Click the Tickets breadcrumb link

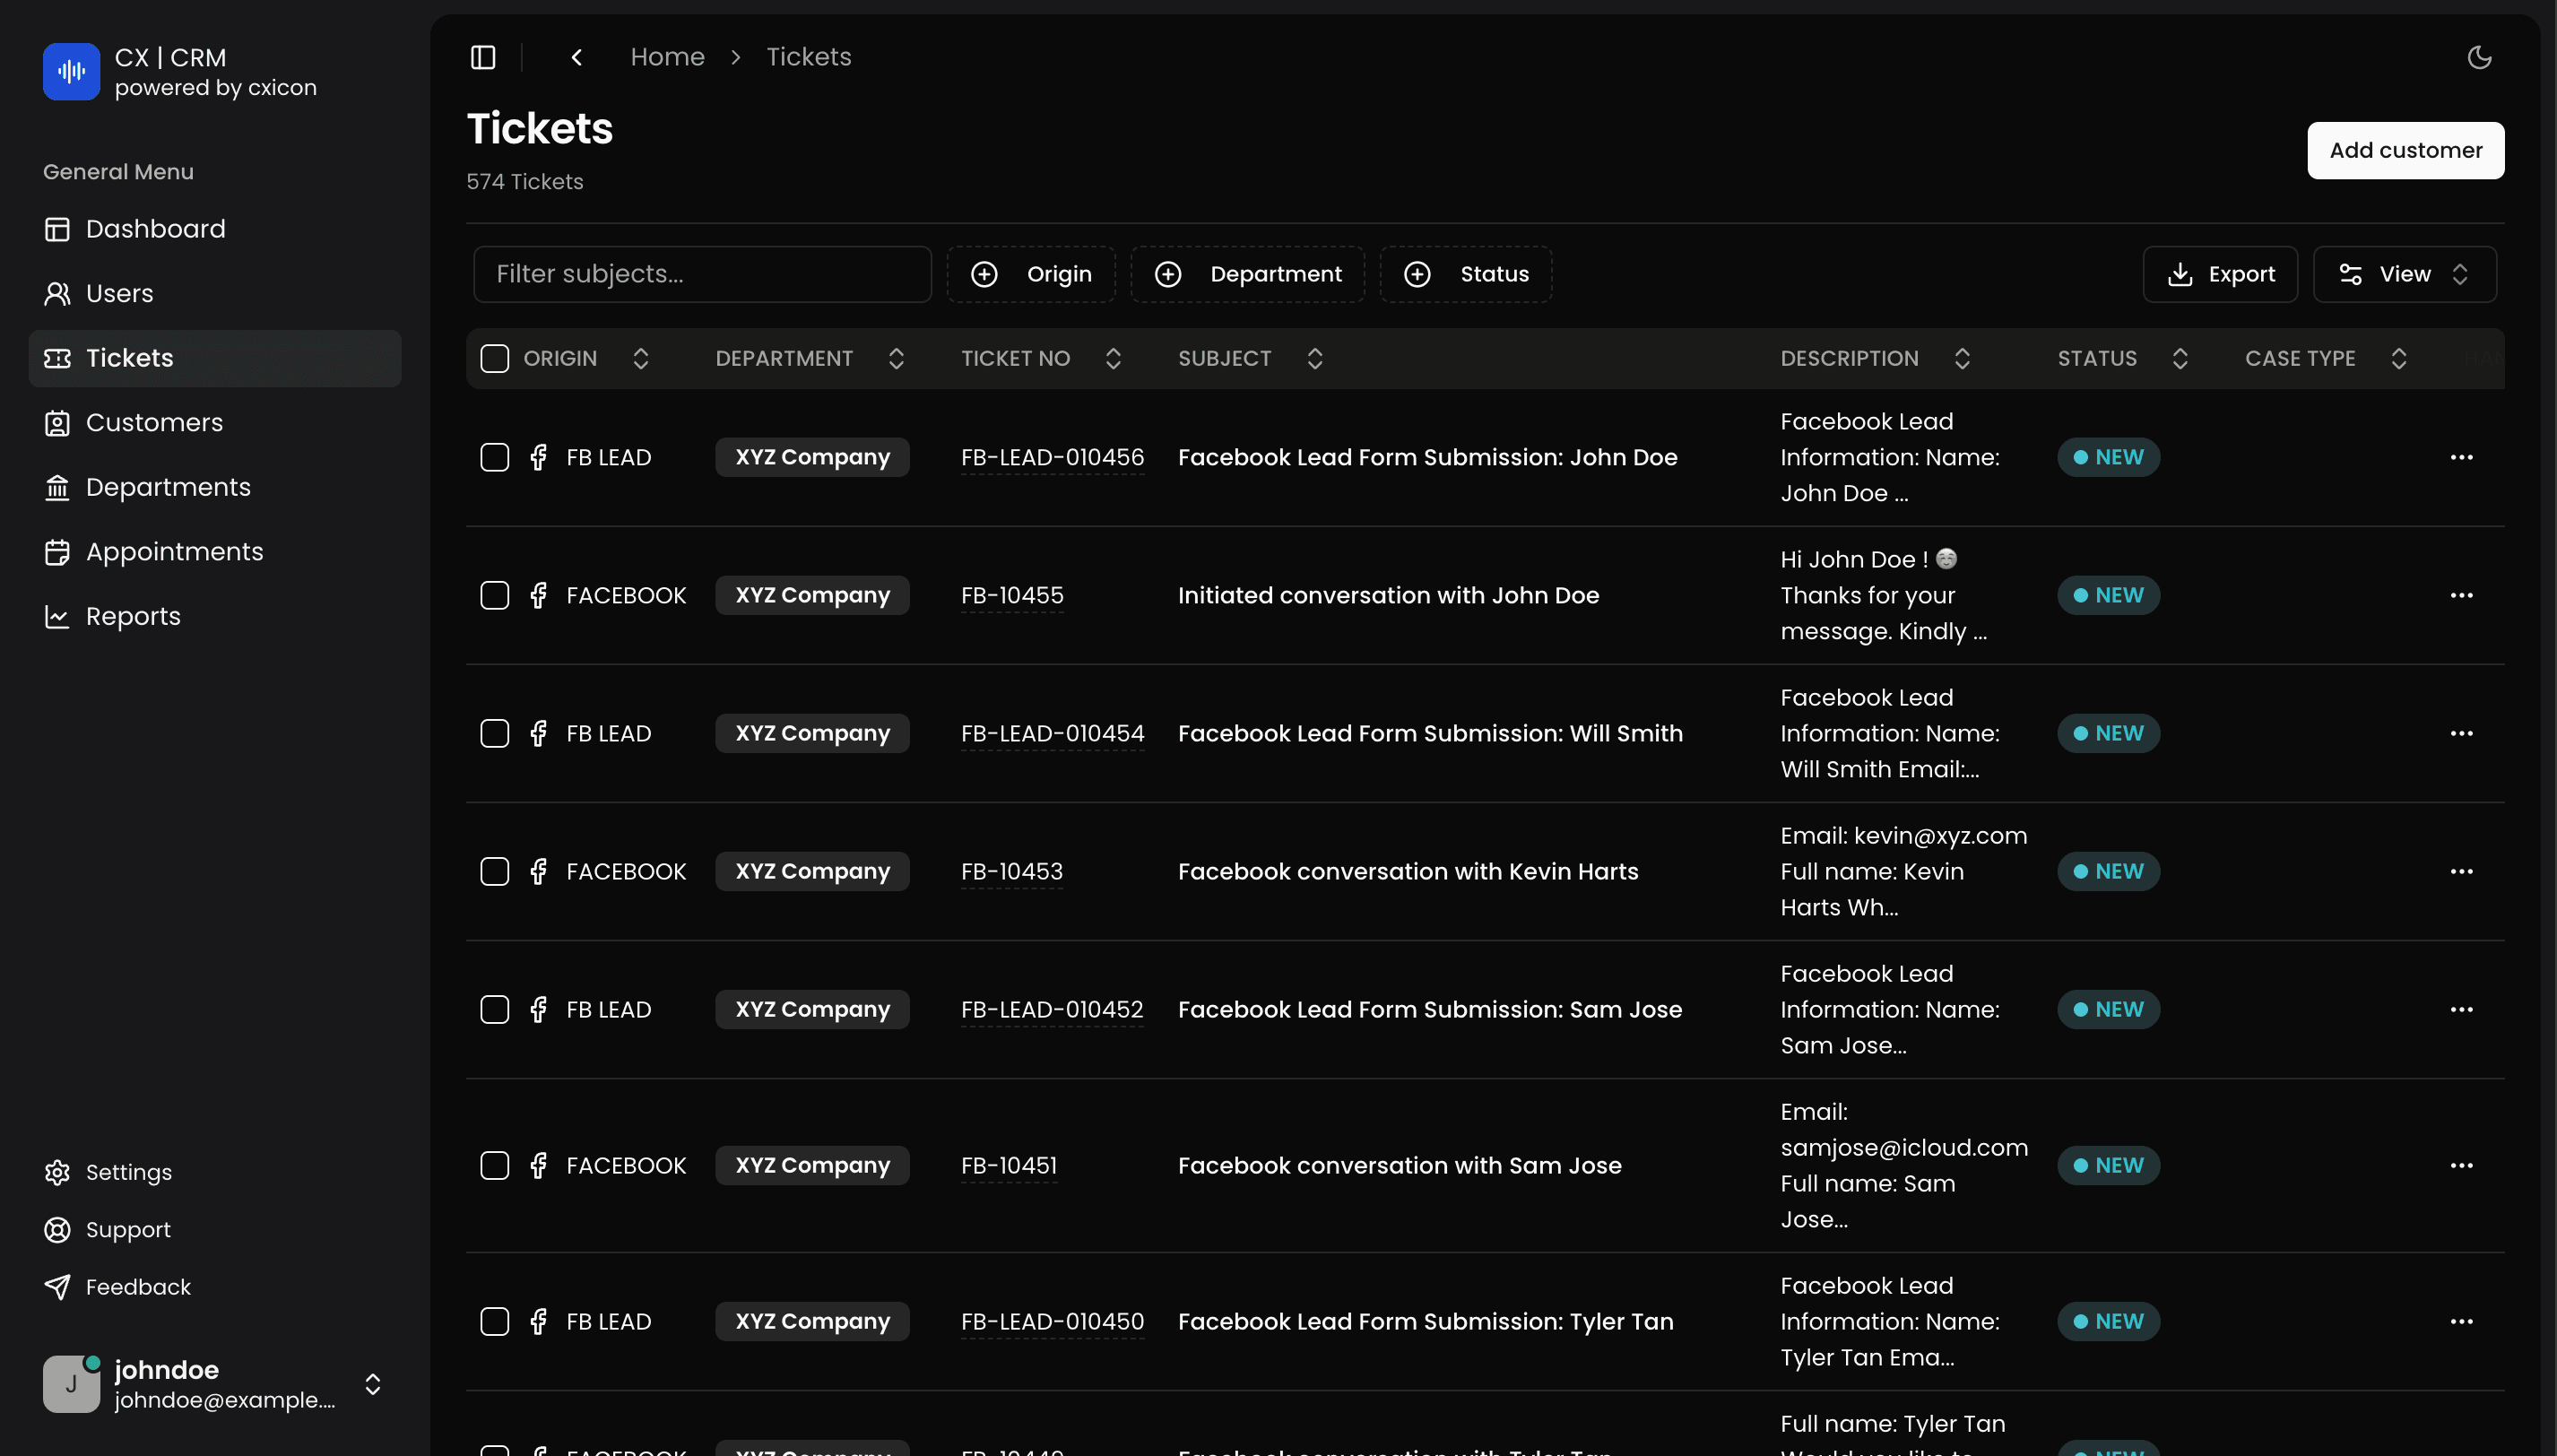pyautogui.click(x=808, y=57)
